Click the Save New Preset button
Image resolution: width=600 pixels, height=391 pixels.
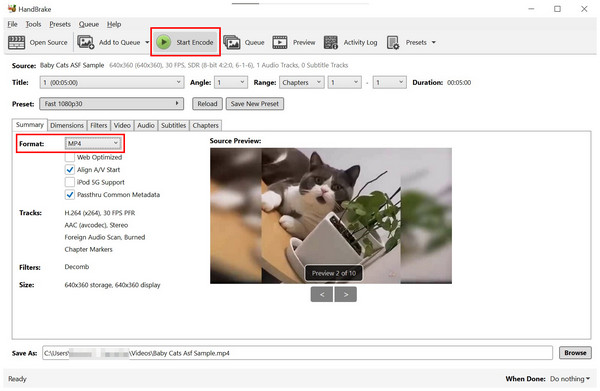pos(255,104)
